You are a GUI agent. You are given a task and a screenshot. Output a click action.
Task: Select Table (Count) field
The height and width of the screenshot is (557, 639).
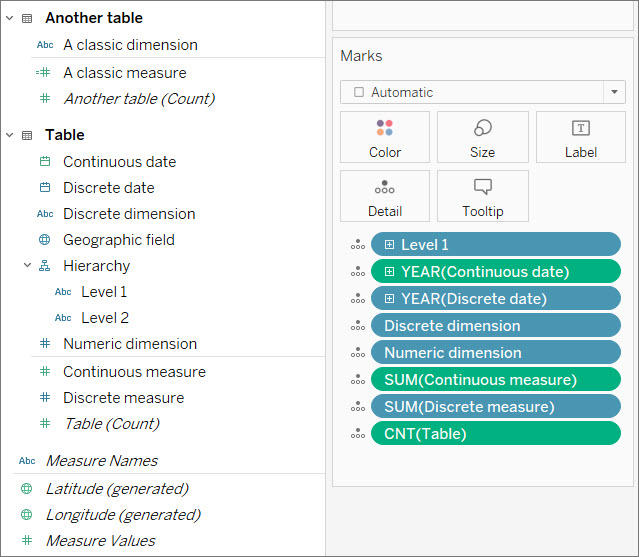pos(112,424)
